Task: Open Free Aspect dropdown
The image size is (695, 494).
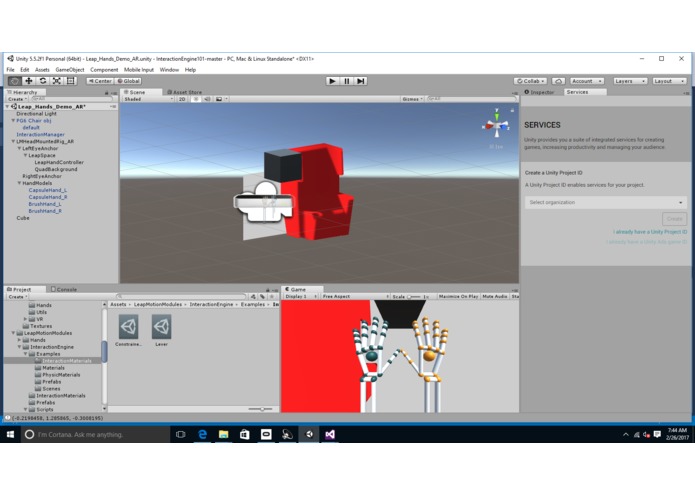Action: point(355,296)
